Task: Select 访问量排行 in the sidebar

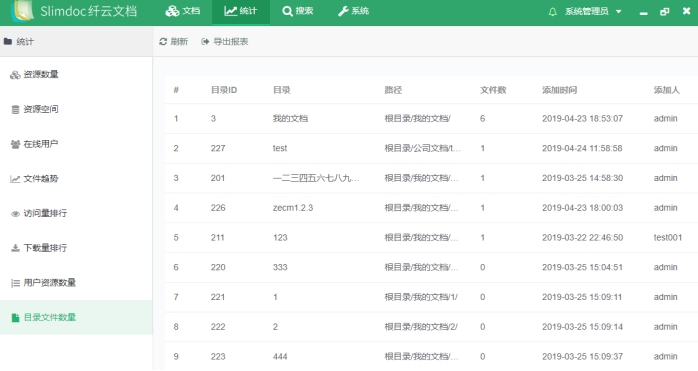Action: click(76, 213)
